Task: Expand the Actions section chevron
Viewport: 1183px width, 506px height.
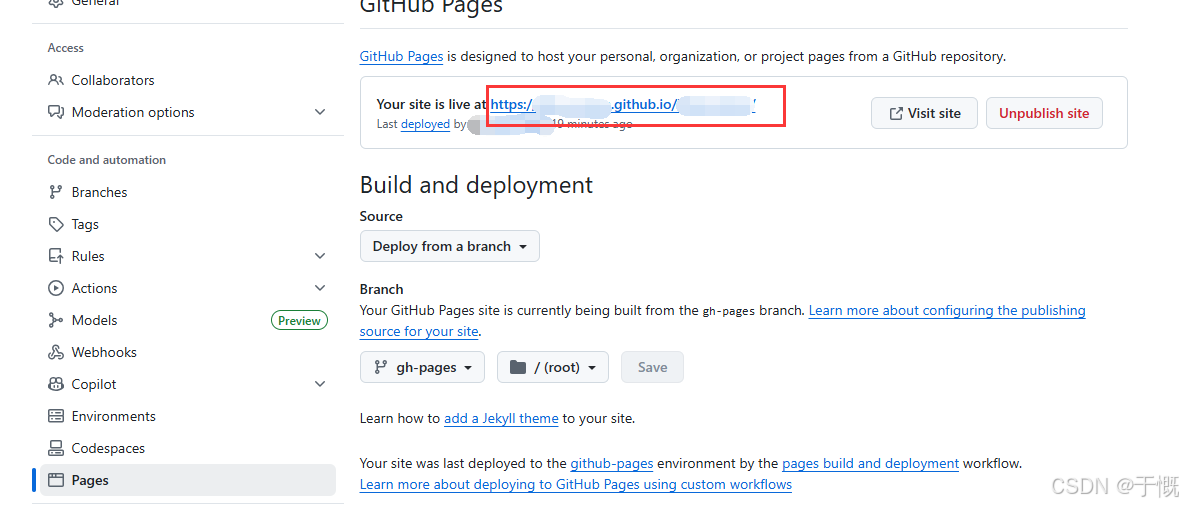Action: (320, 288)
